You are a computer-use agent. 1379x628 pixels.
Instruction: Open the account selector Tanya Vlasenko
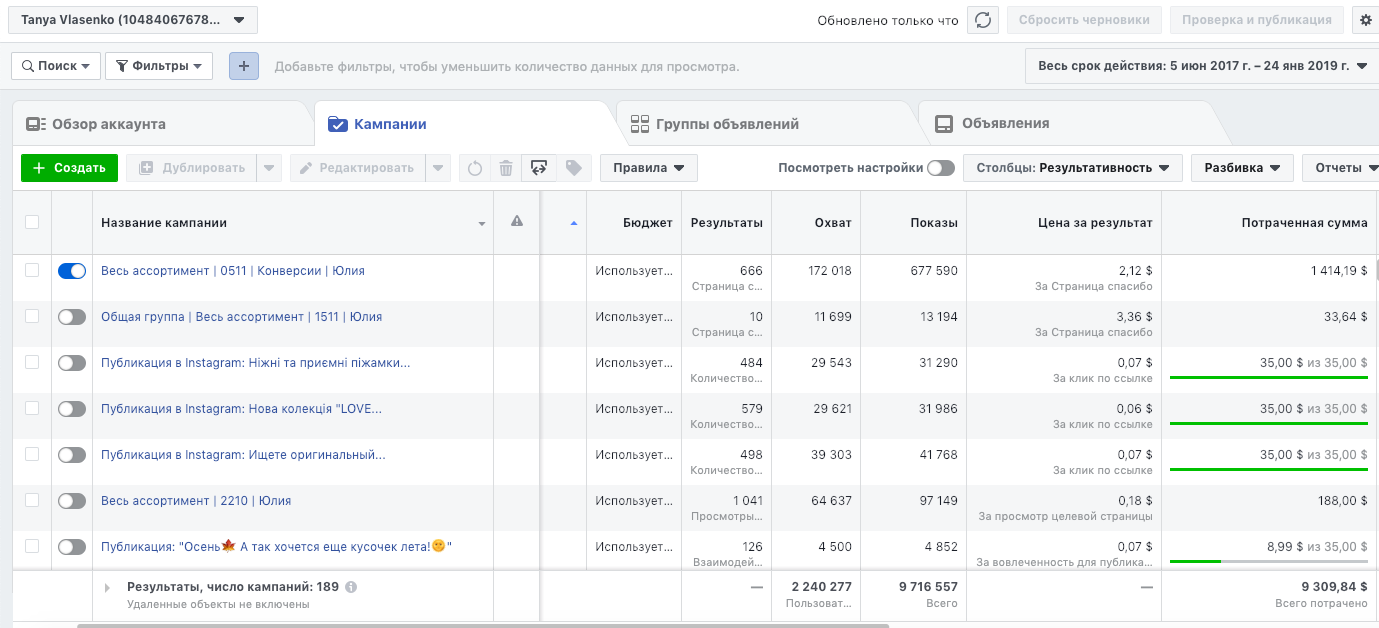[132, 20]
